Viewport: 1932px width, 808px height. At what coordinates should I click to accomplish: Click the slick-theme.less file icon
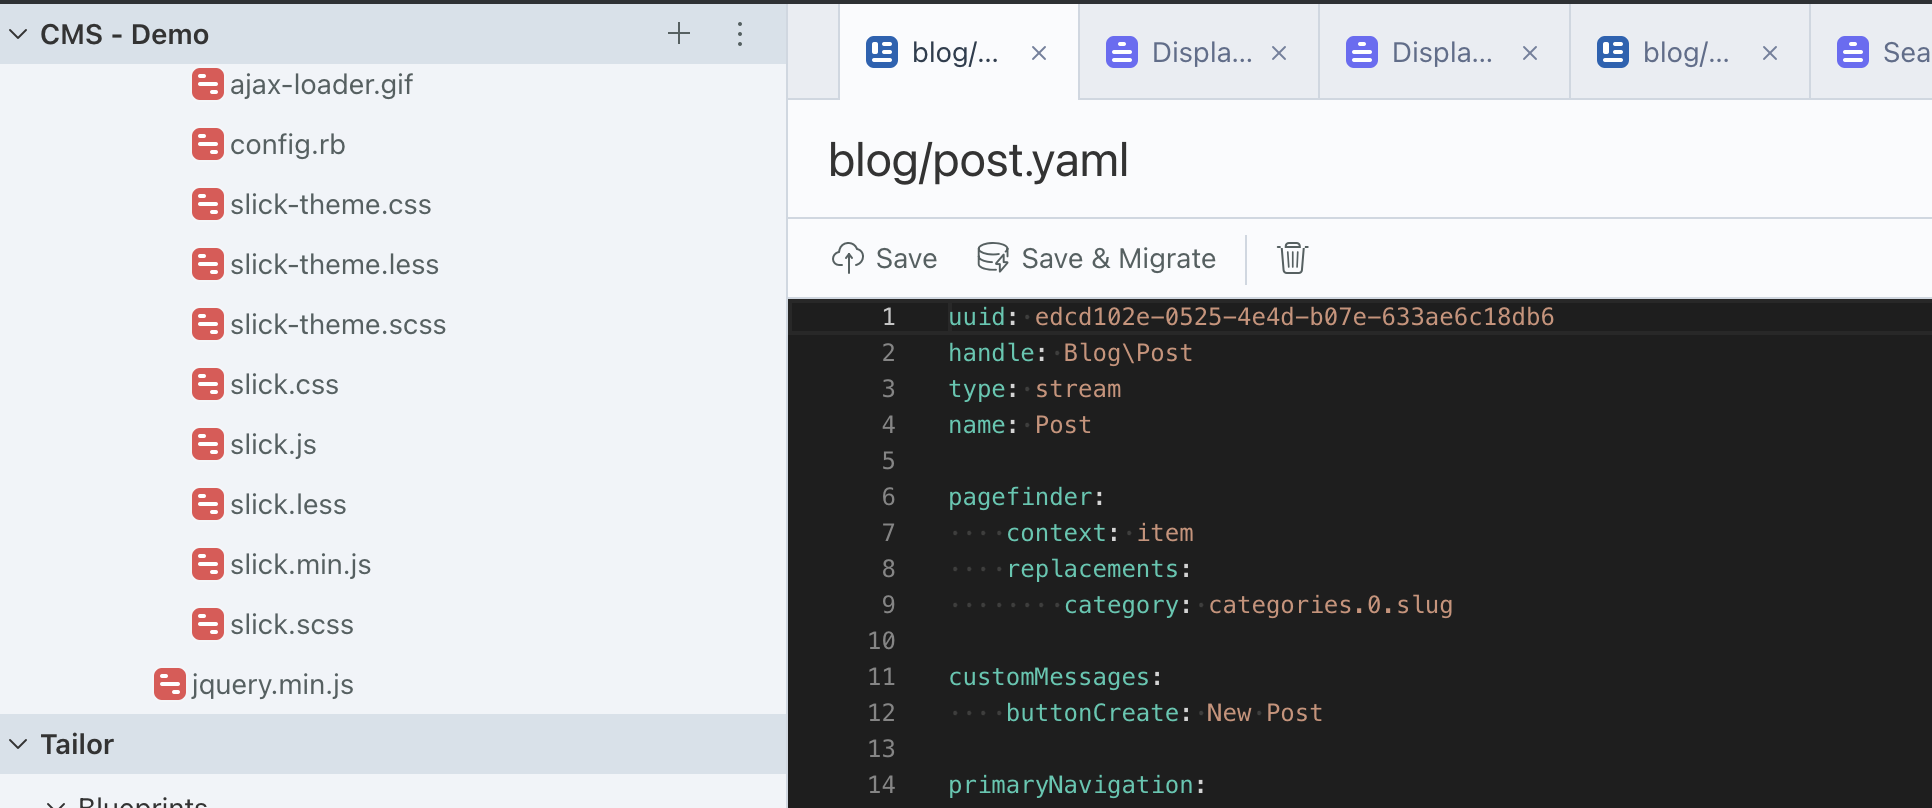[207, 264]
